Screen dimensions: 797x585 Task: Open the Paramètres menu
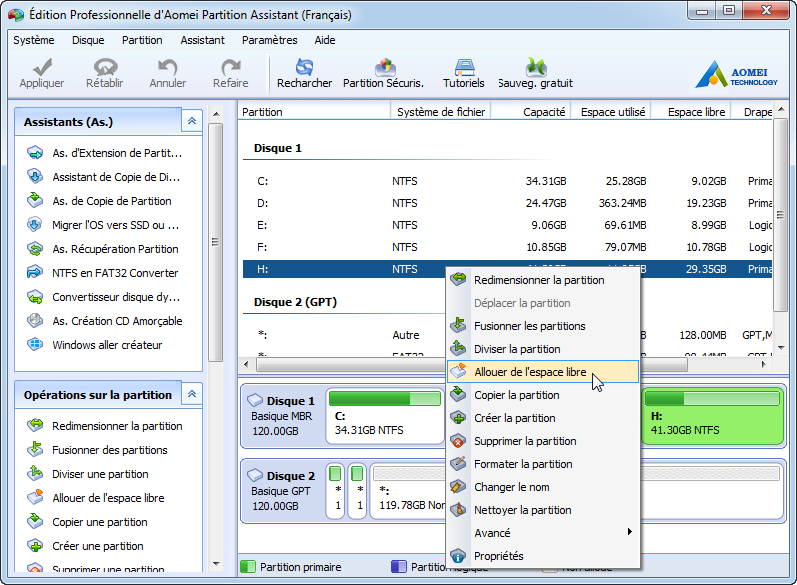click(x=269, y=40)
